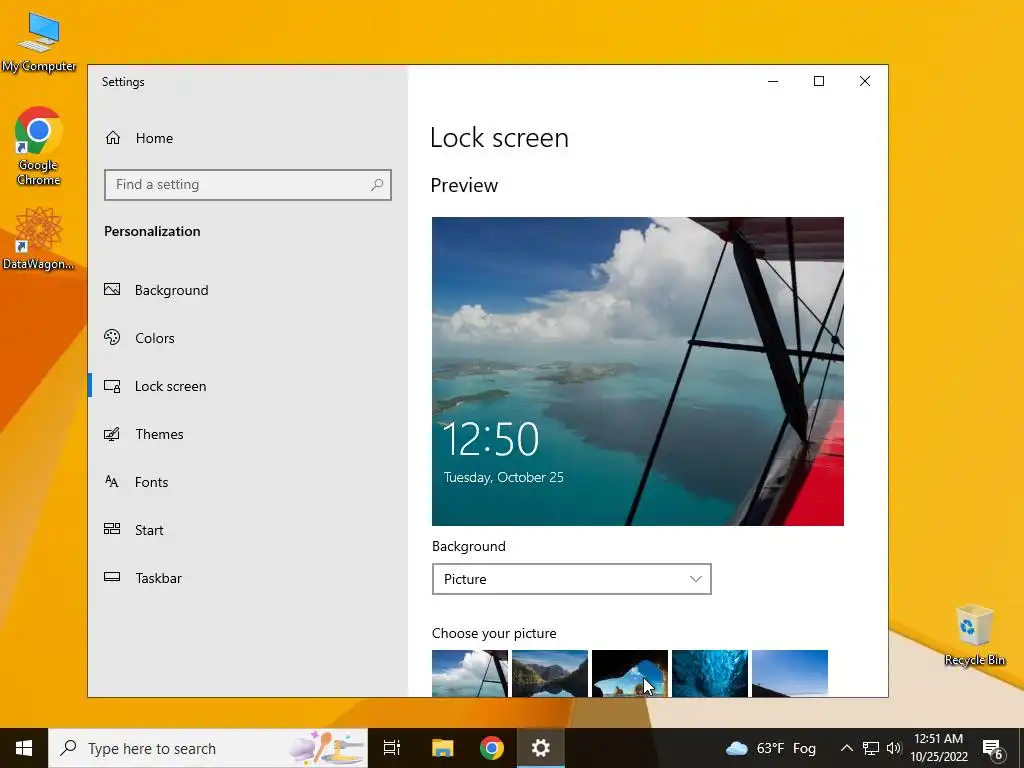The height and width of the screenshot is (768, 1024).
Task: Choose the mountain lake picture thumbnail
Action: click(550, 673)
